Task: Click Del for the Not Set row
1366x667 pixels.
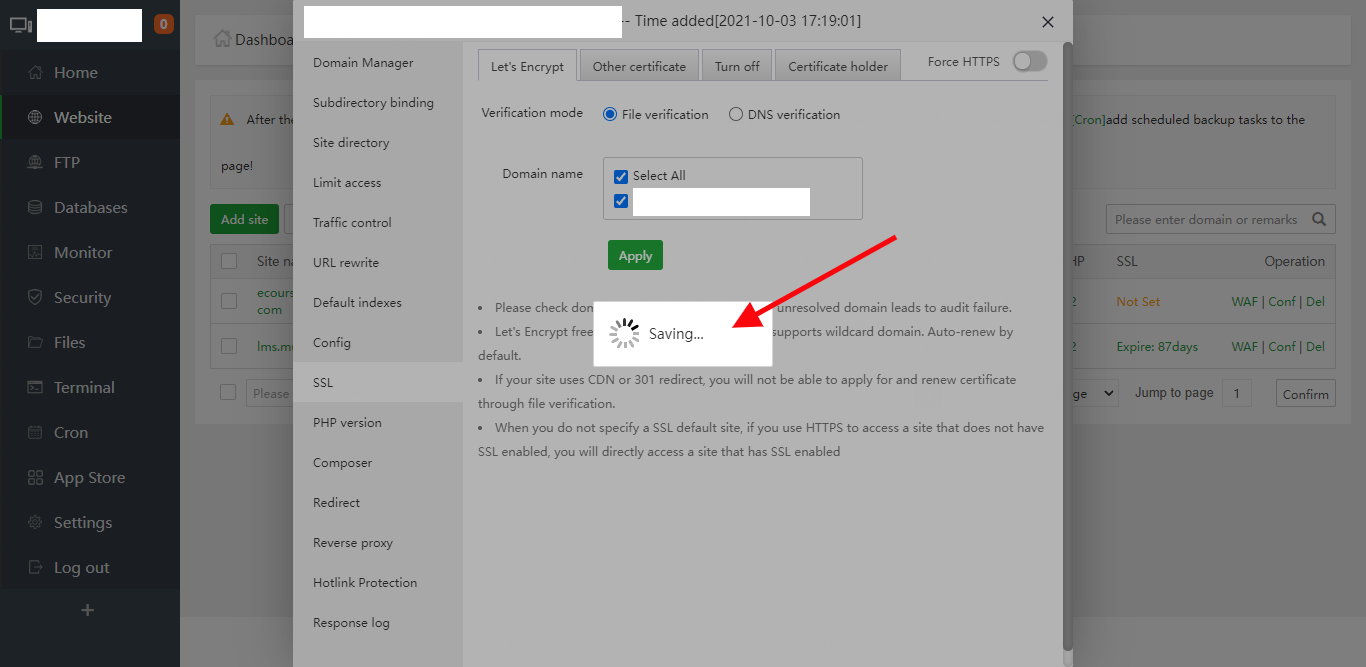Action: click(1316, 301)
